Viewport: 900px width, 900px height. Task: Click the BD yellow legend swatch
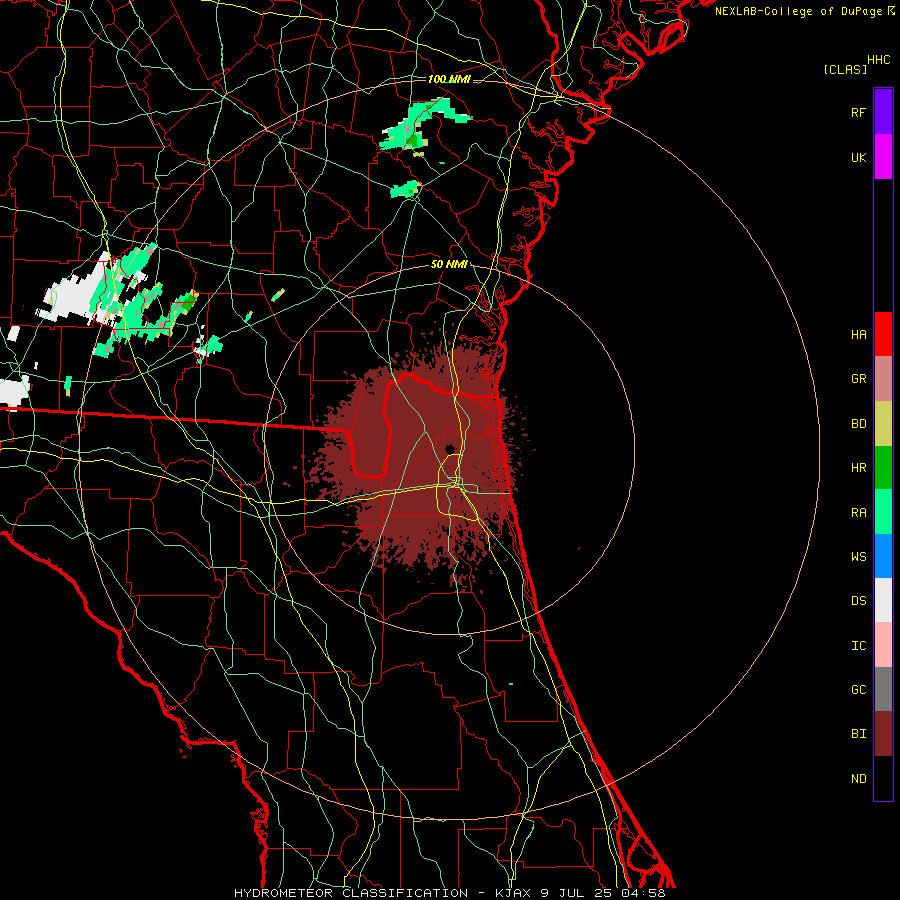click(x=883, y=424)
